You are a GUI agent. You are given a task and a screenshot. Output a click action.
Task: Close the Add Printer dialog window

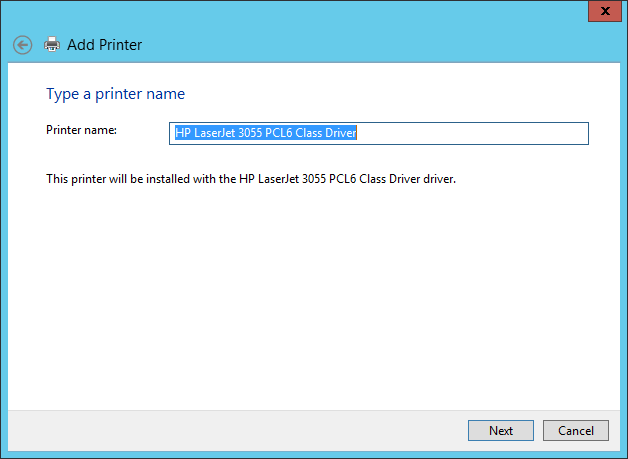[x=600, y=11]
